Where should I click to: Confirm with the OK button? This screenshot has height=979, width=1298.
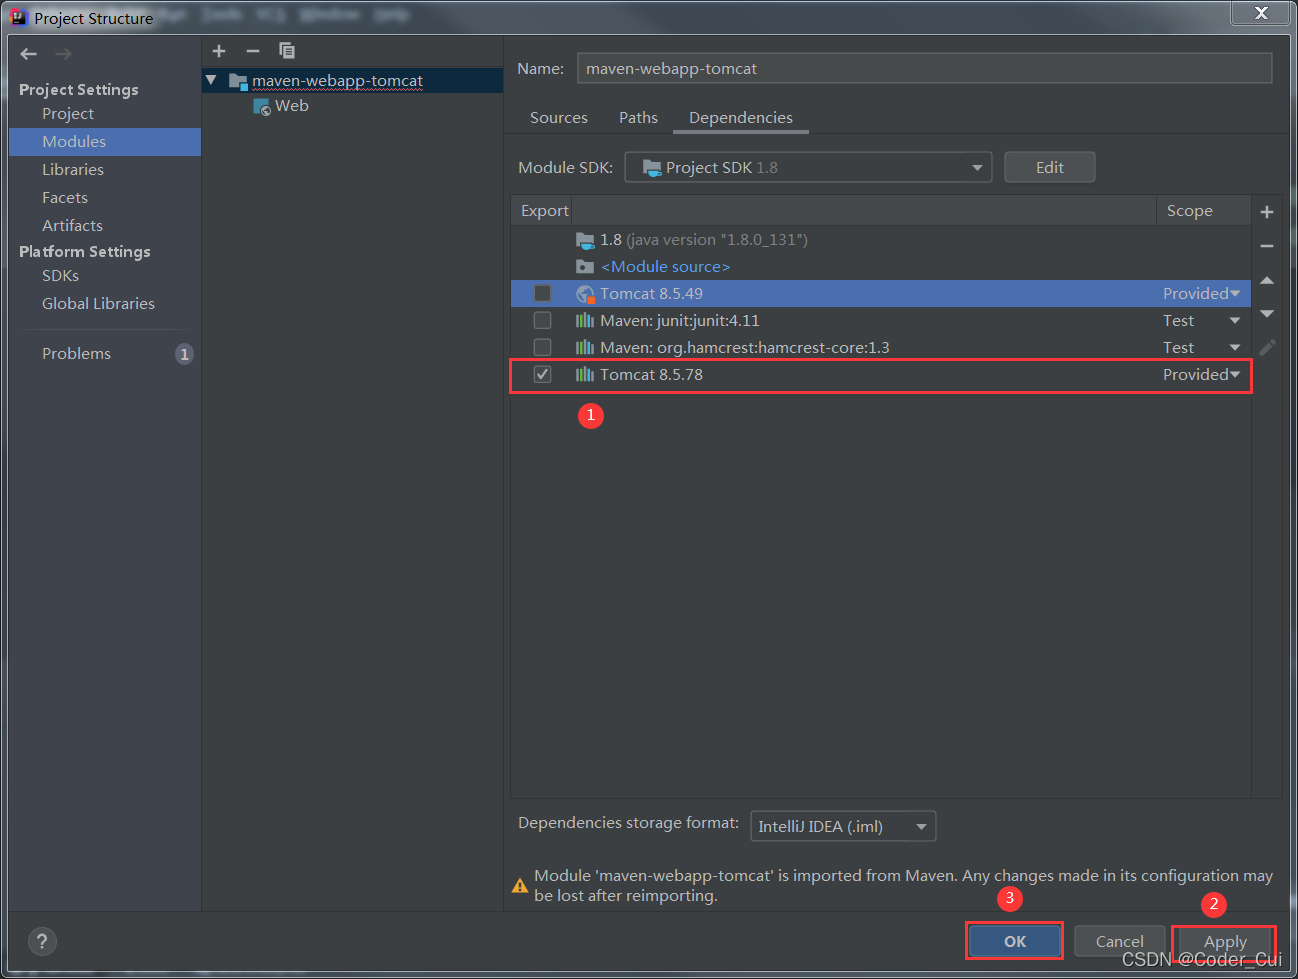coord(1015,941)
